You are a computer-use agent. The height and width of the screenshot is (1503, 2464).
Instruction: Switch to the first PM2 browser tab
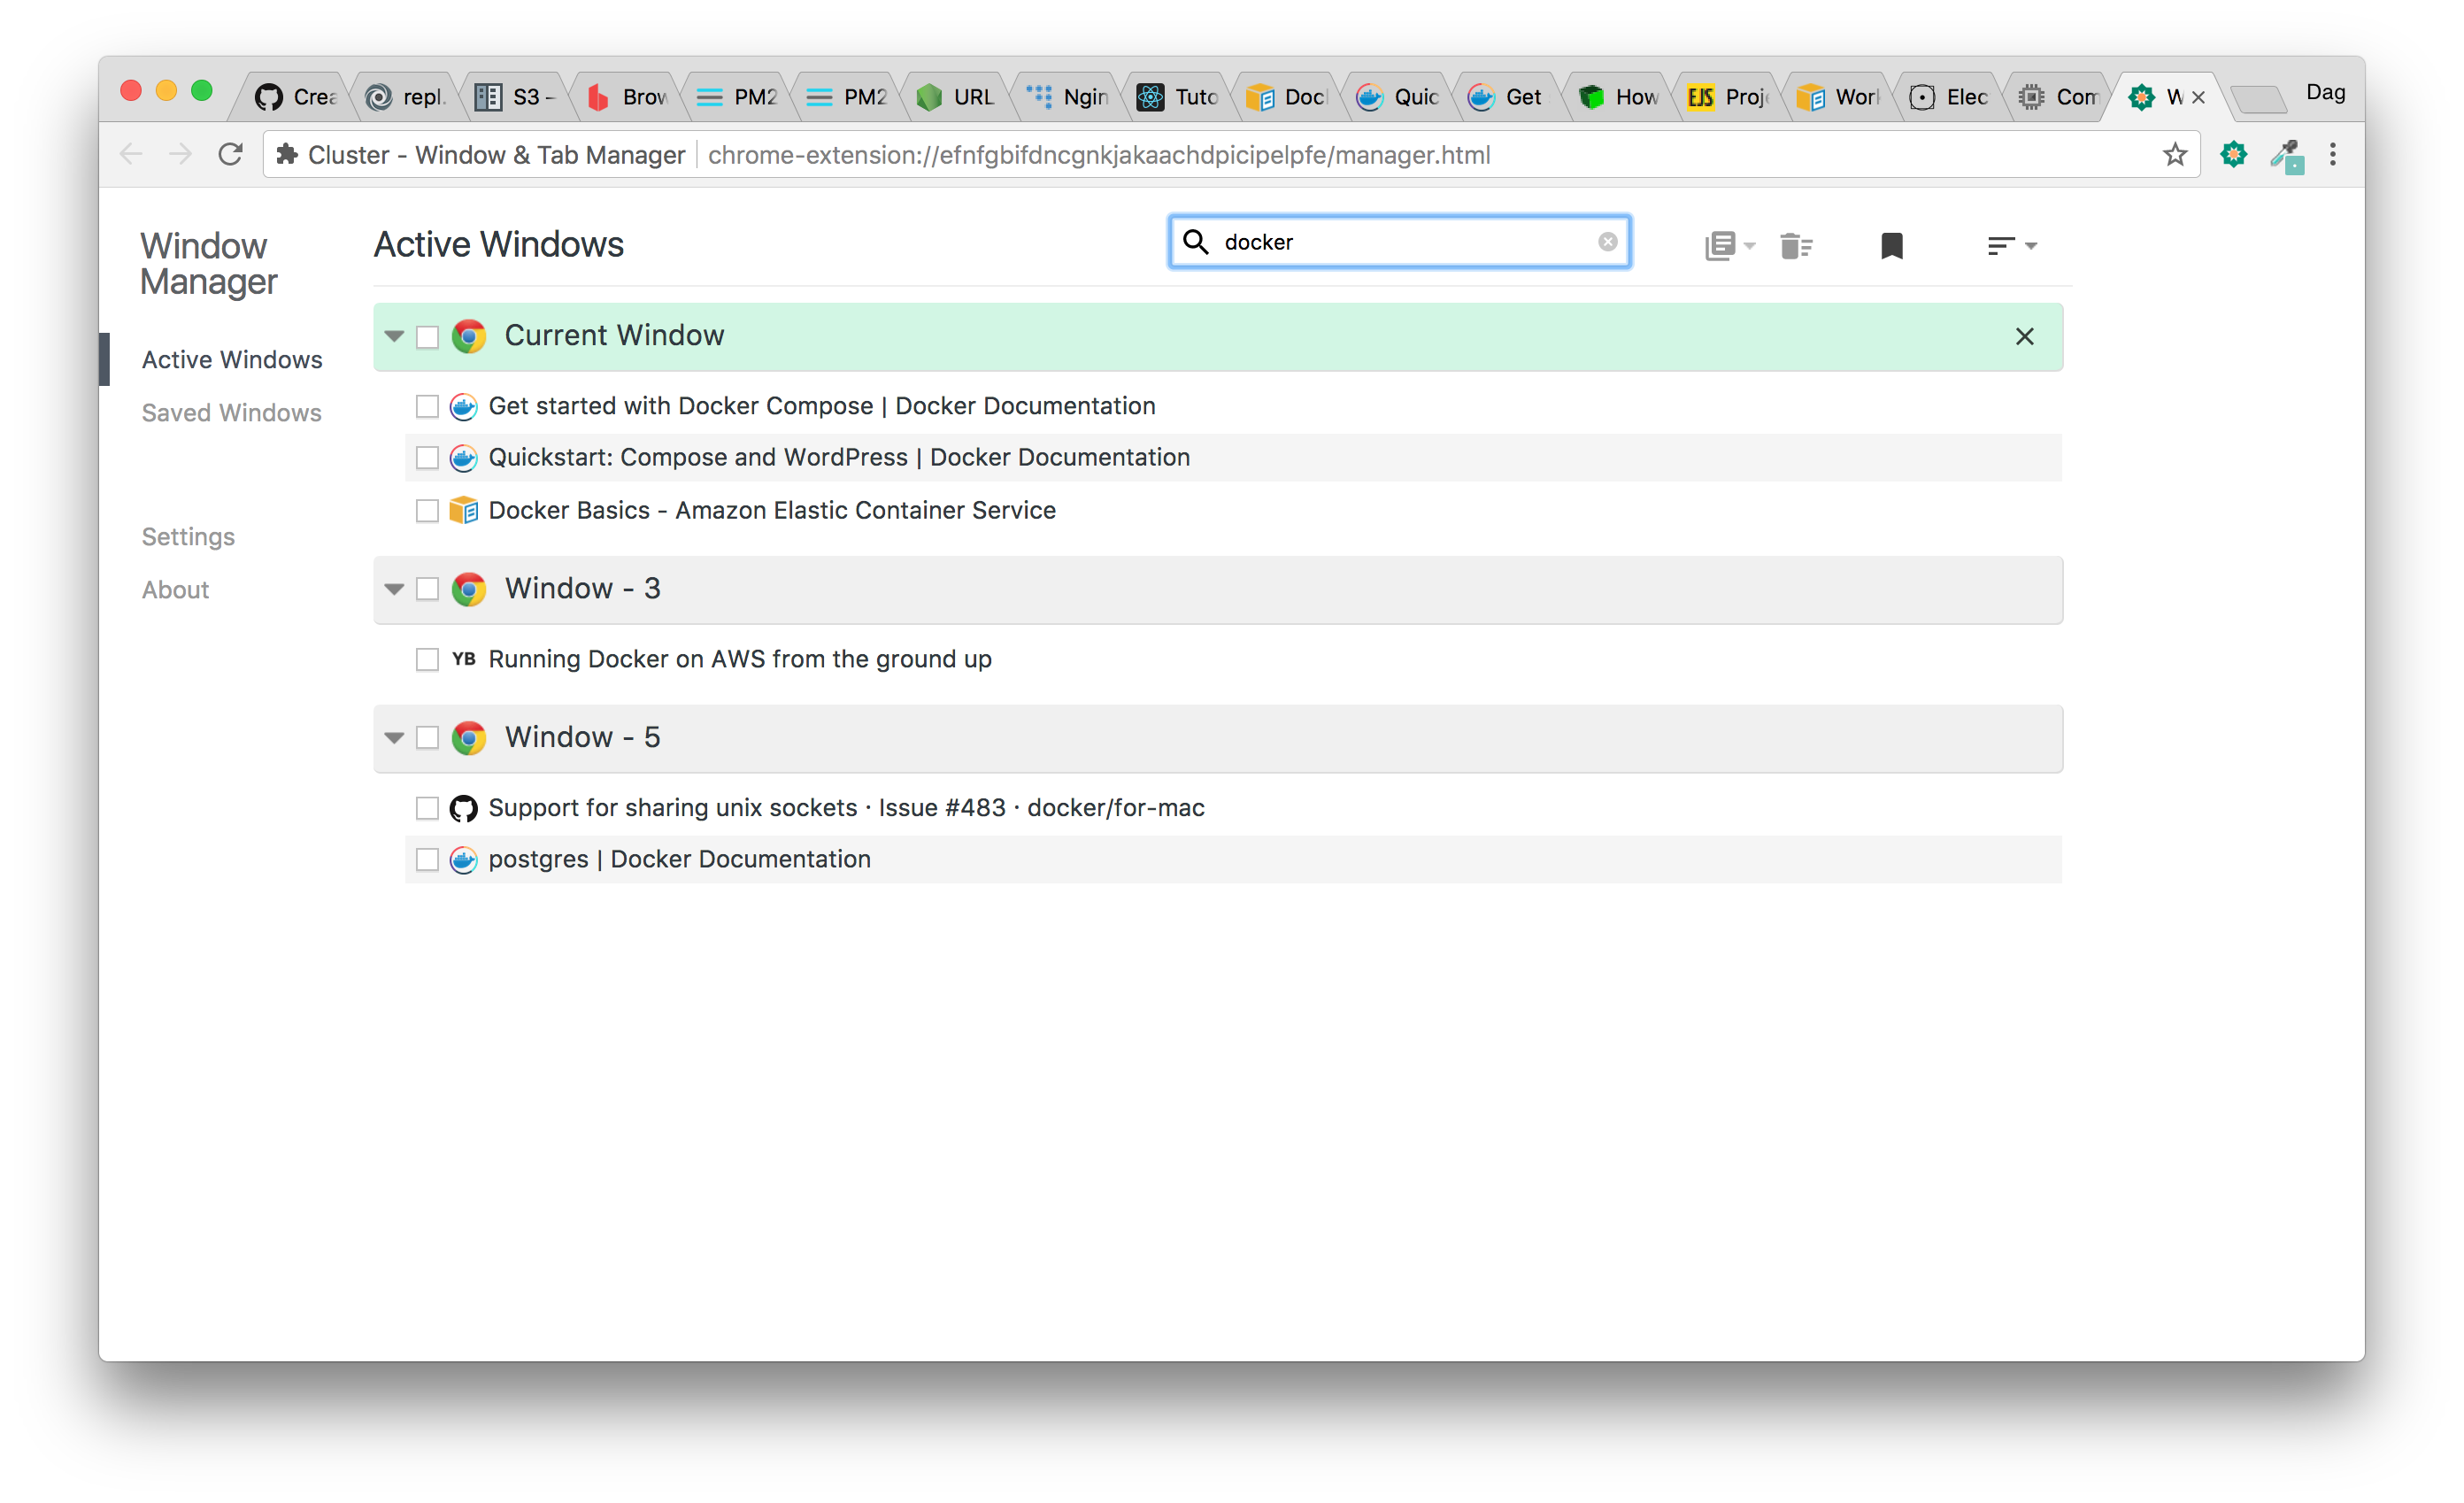(x=737, y=97)
